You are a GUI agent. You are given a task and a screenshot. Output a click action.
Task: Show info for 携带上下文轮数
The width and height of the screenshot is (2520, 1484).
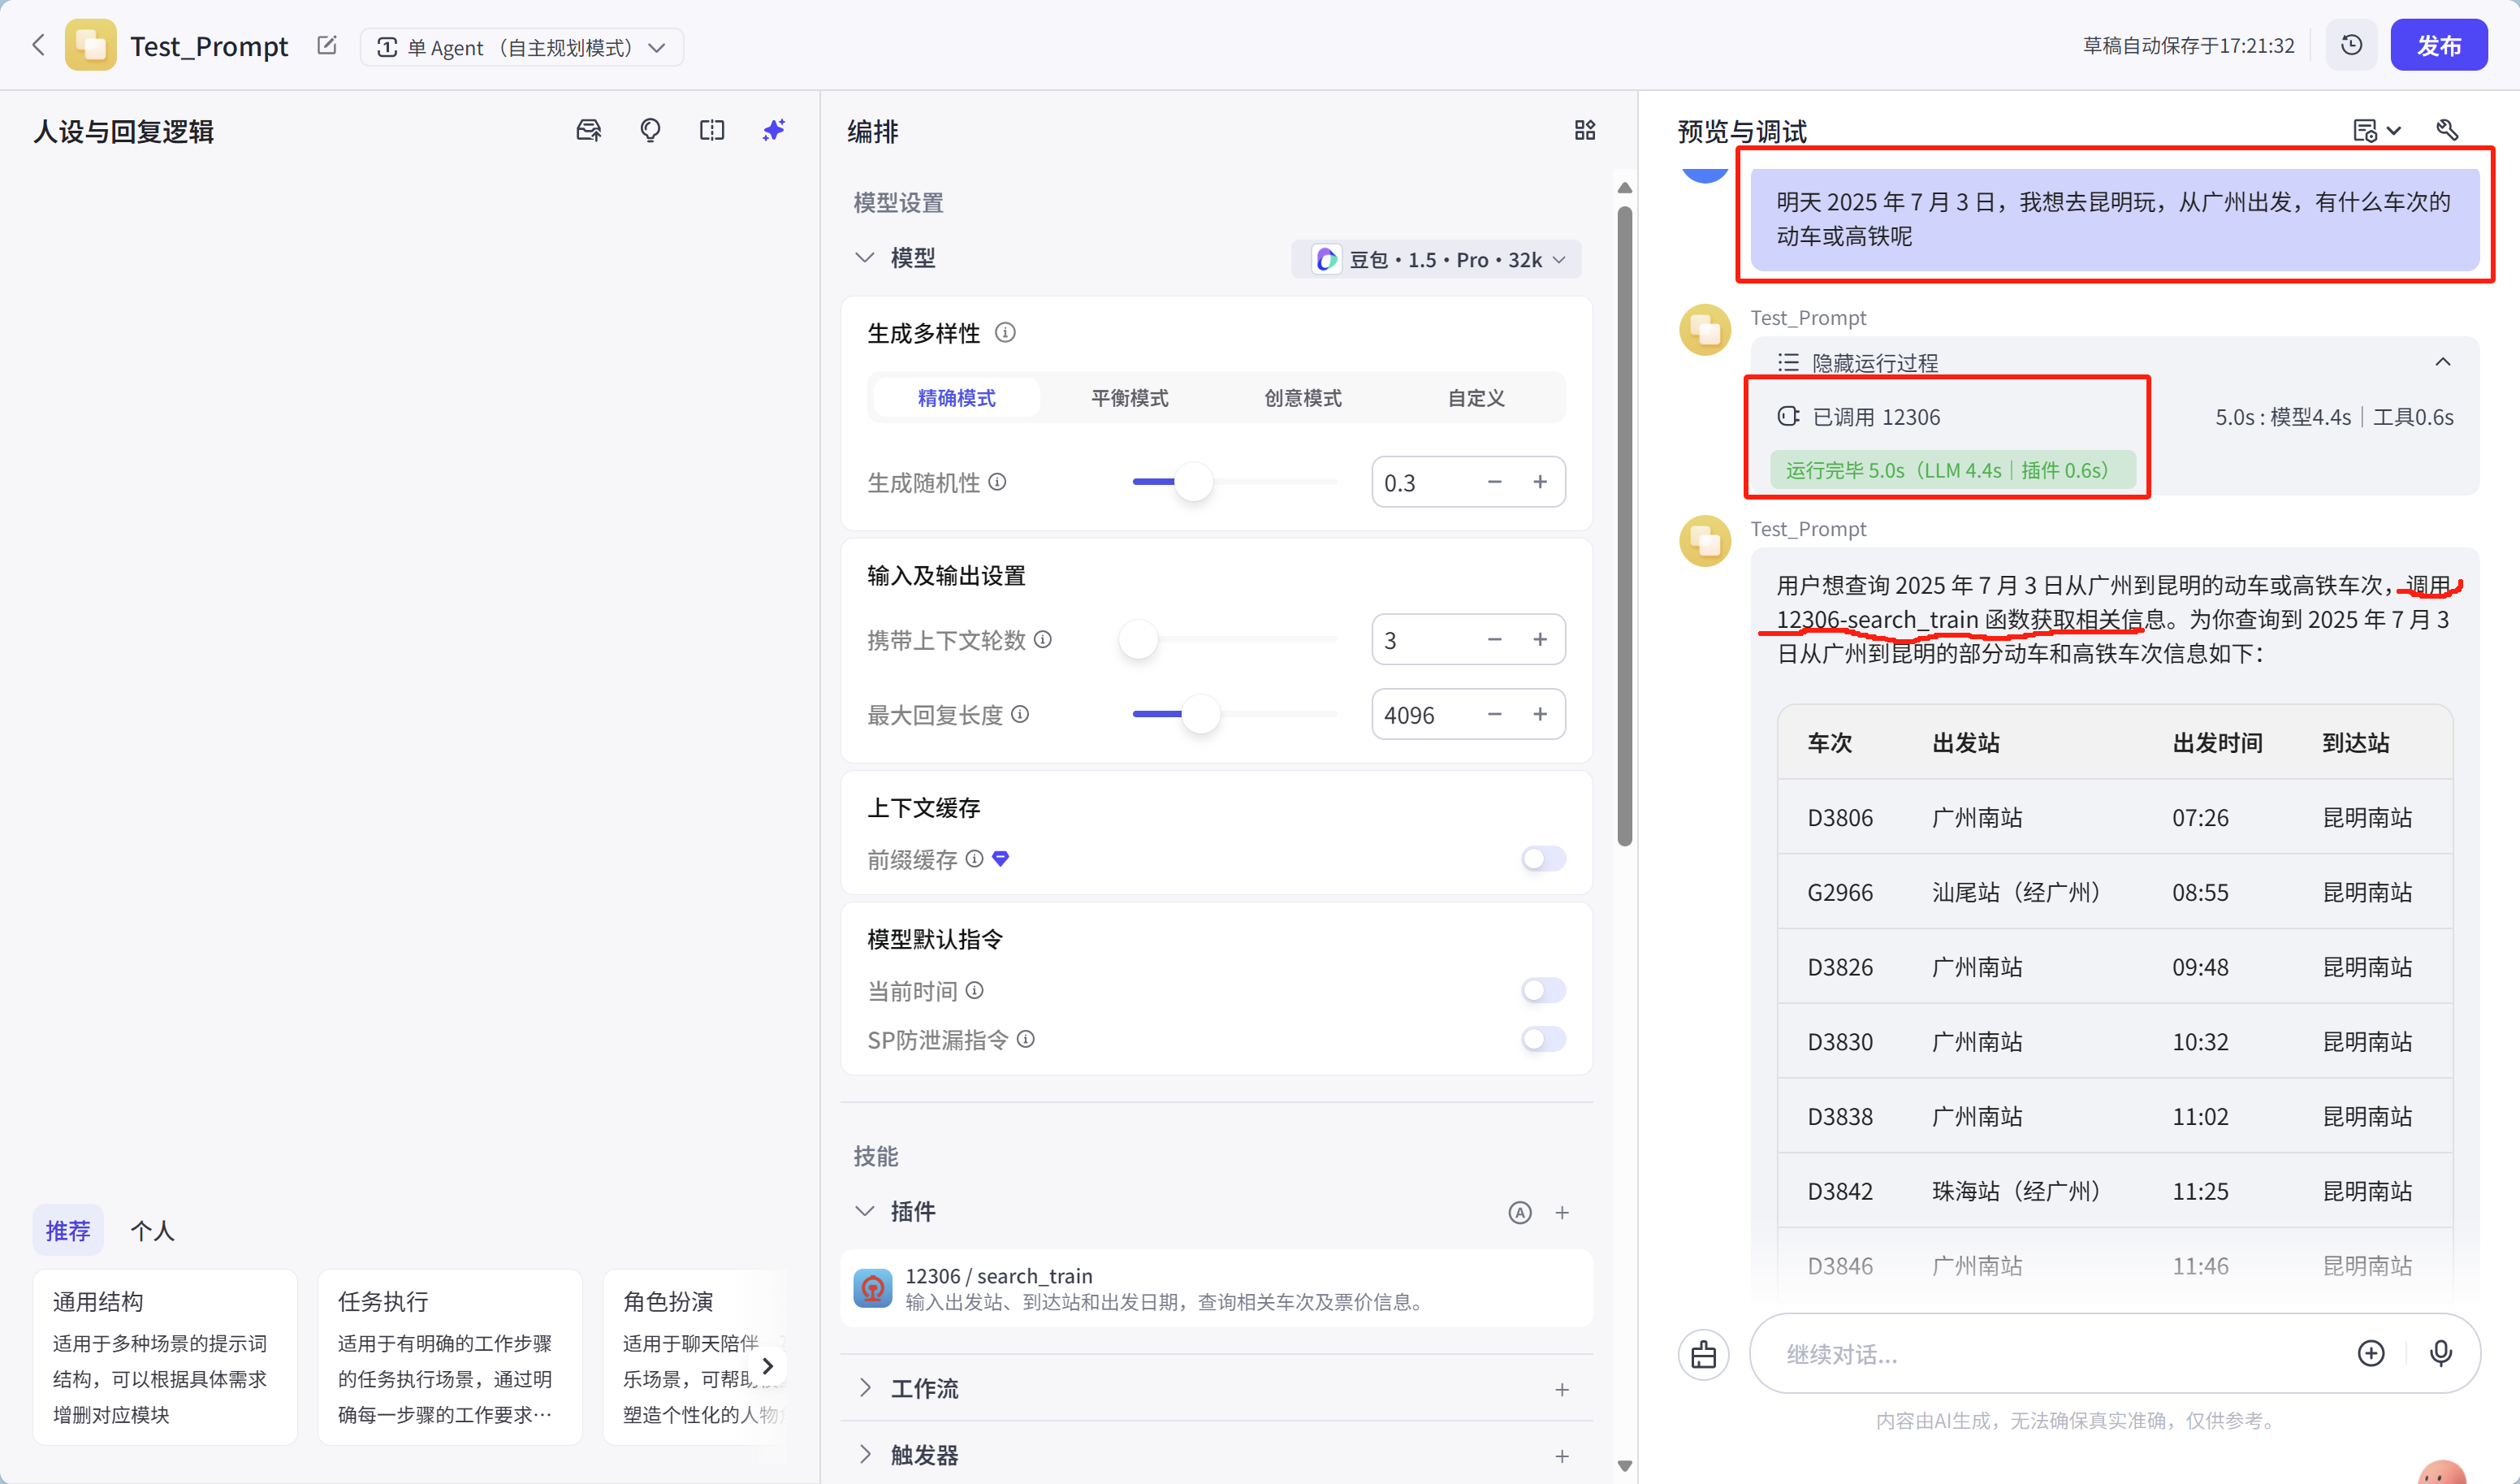click(1043, 639)
